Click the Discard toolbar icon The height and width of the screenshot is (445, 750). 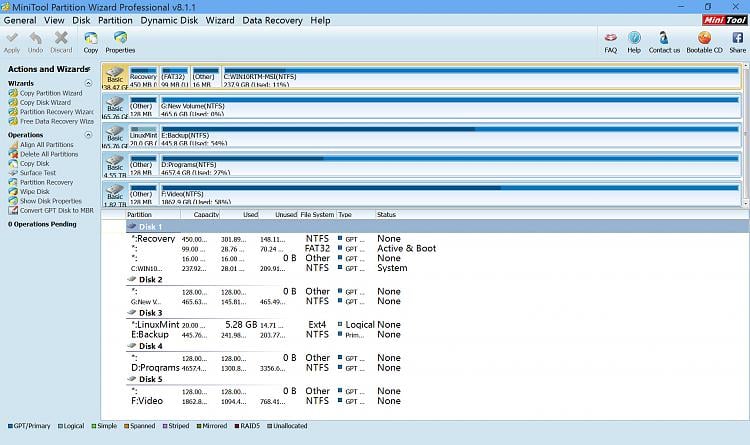coord(61,42)
